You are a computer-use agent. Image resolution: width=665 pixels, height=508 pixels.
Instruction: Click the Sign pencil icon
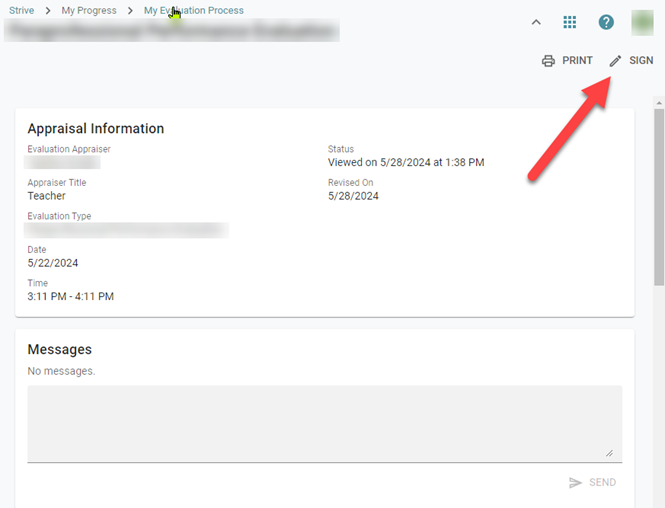(x=616, y=61)
